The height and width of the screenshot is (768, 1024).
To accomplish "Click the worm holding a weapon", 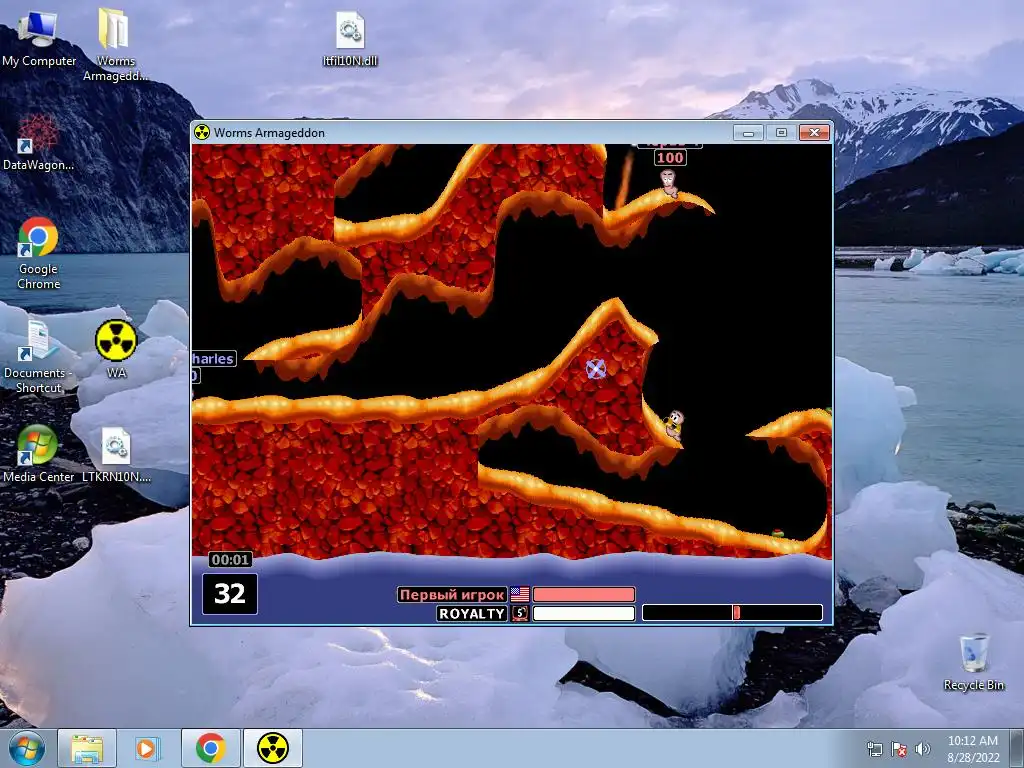I will [675, 424].
